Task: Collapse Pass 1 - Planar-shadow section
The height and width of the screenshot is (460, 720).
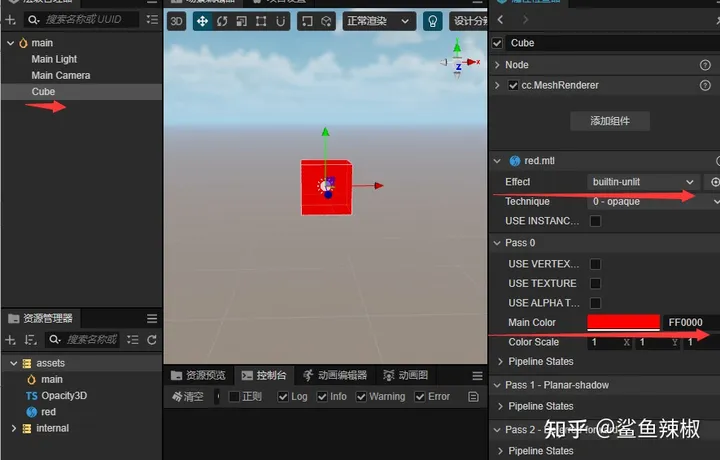Action: (497, 386)
